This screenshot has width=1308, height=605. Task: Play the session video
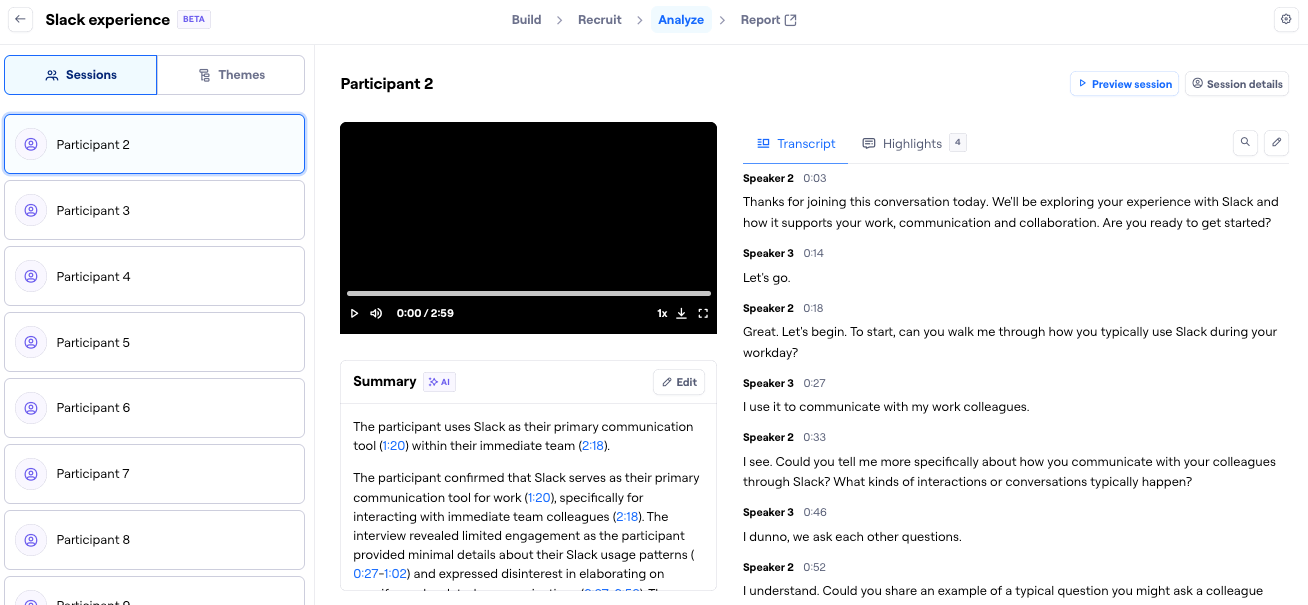(354, 313)
